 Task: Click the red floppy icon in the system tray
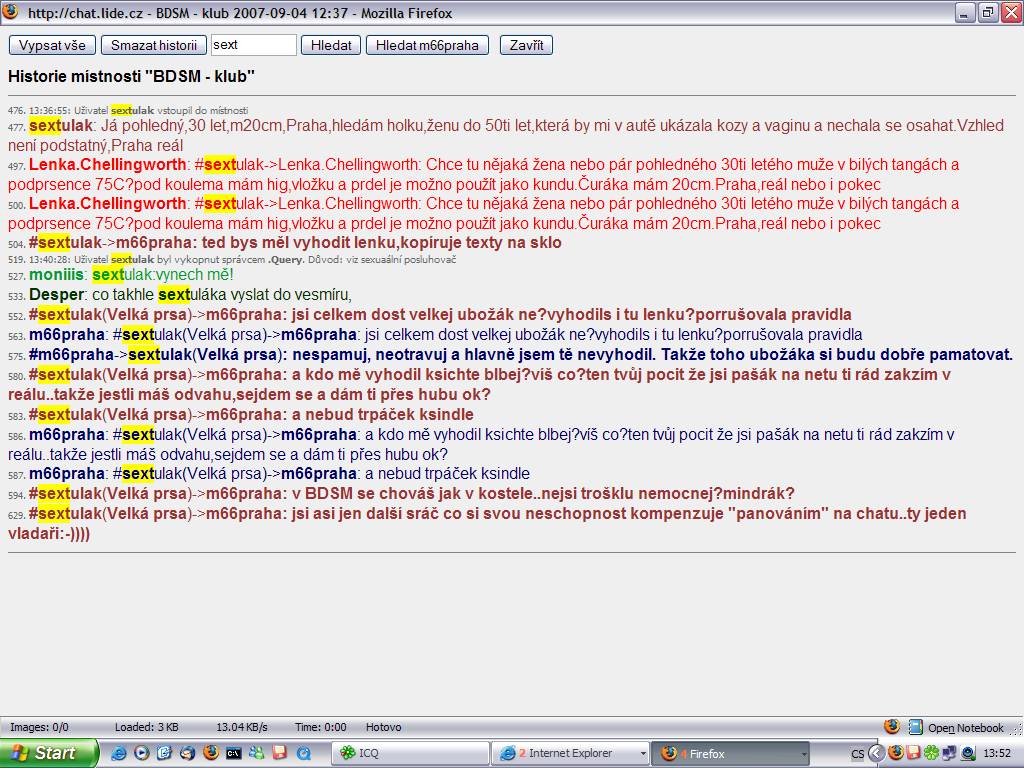pyautogui.click(x=913, y=753)
